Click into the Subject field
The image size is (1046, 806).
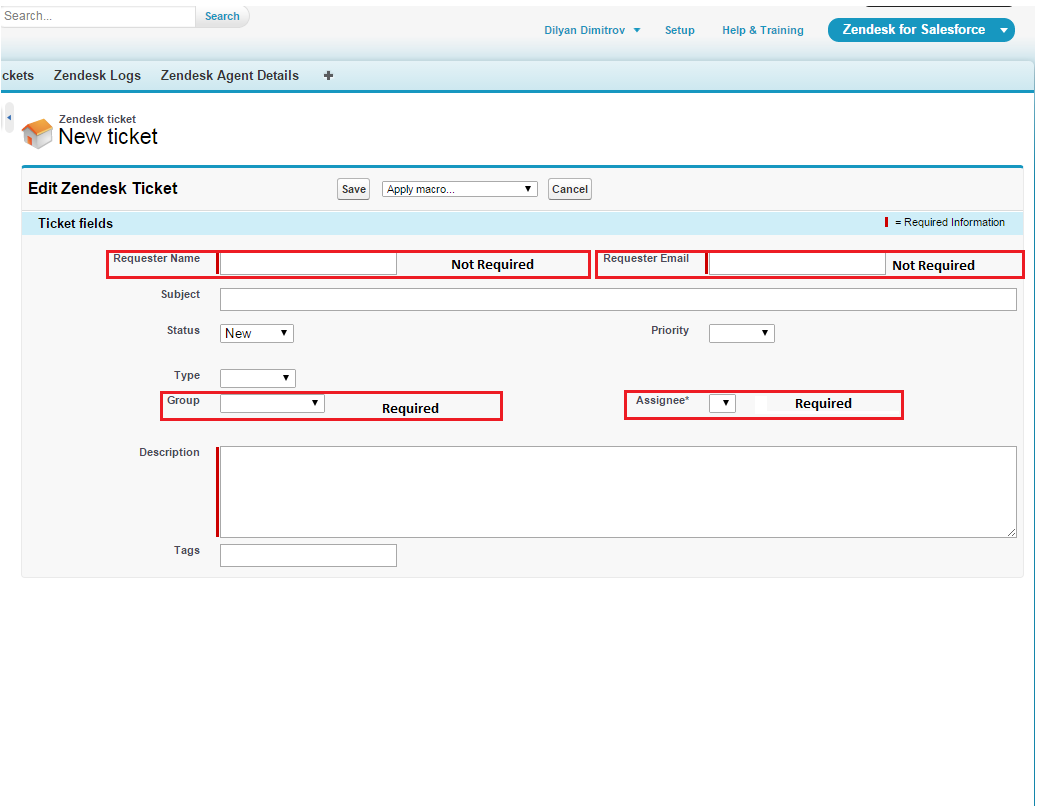click(x=618, y=300)
